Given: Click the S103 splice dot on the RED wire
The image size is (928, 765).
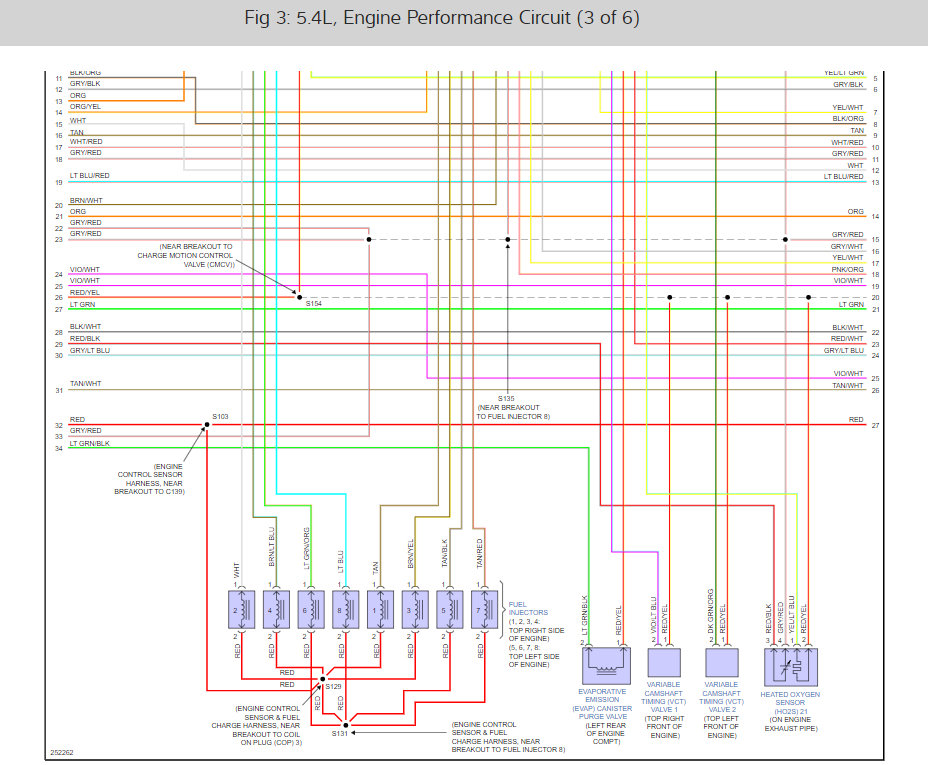Looking at the screenshot, I should coord(207,425).
